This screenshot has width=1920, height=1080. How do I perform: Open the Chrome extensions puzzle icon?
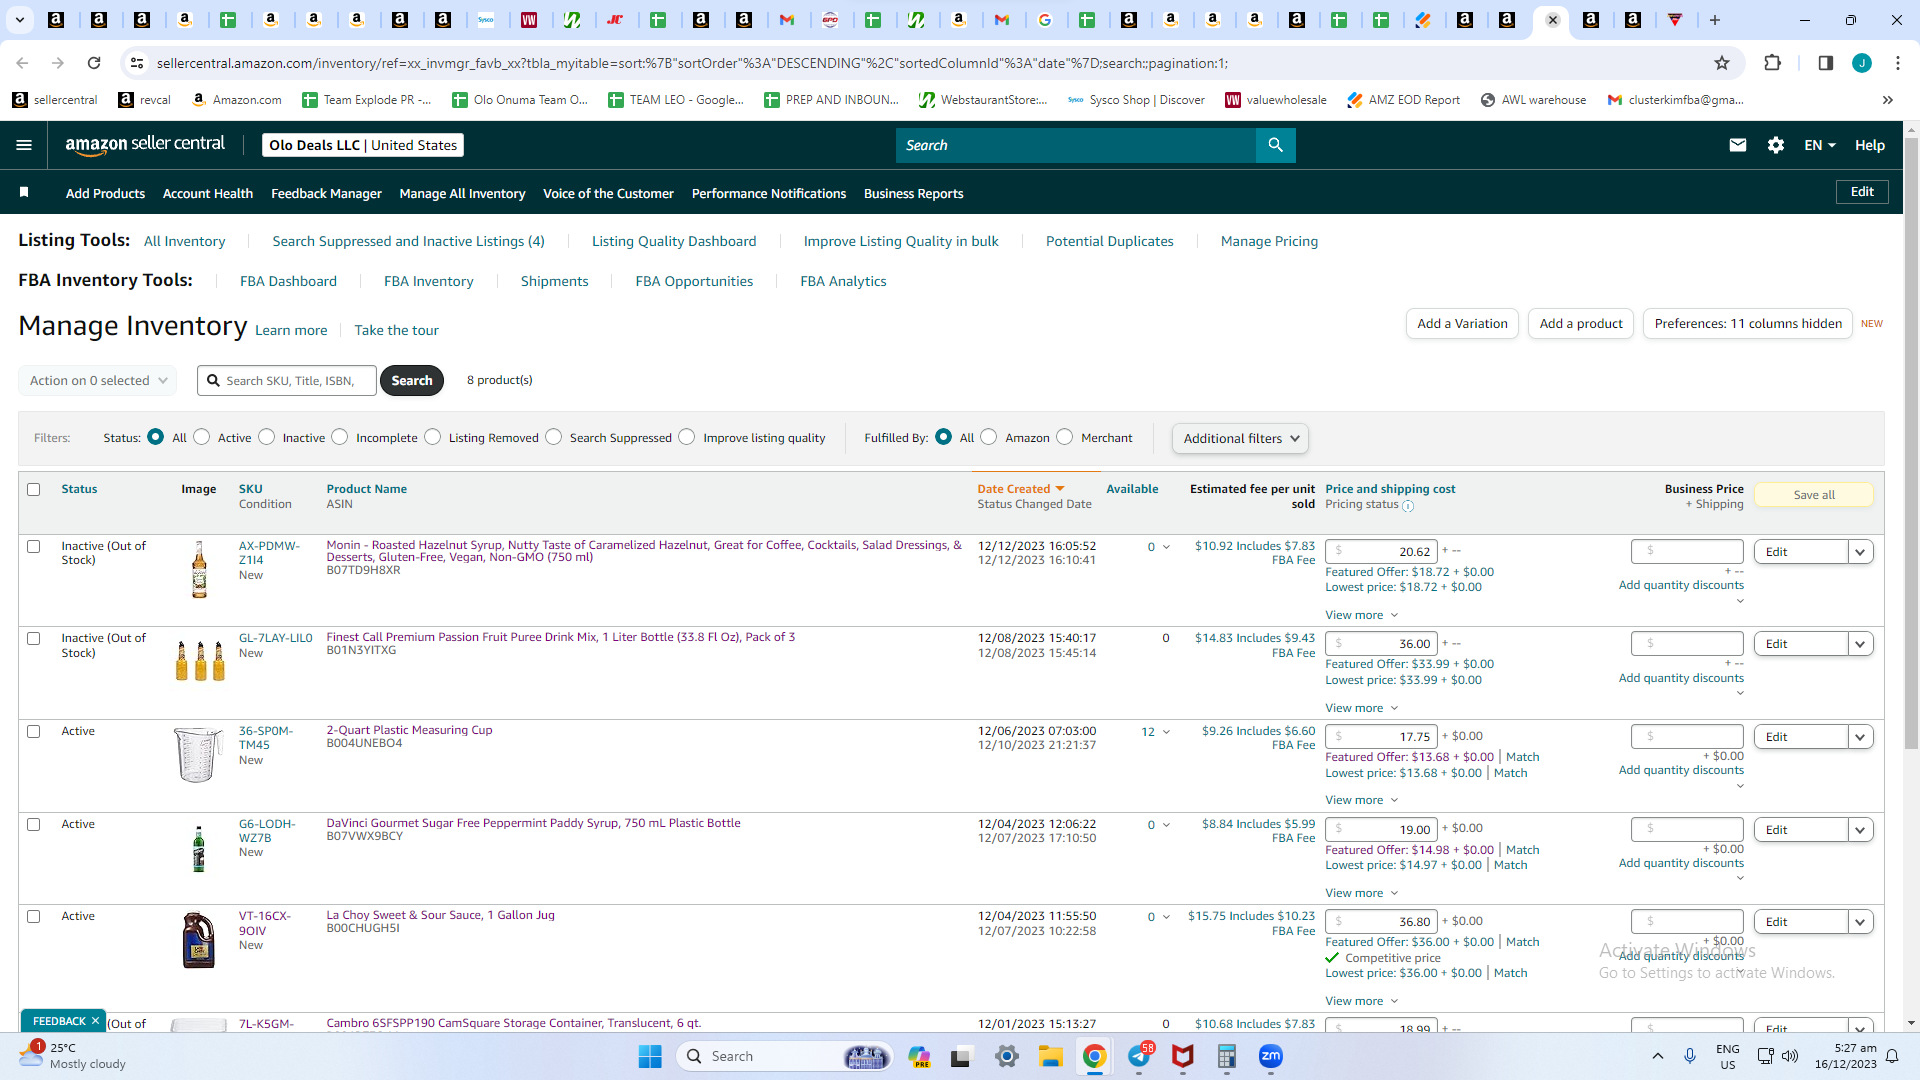point(1772,63)
